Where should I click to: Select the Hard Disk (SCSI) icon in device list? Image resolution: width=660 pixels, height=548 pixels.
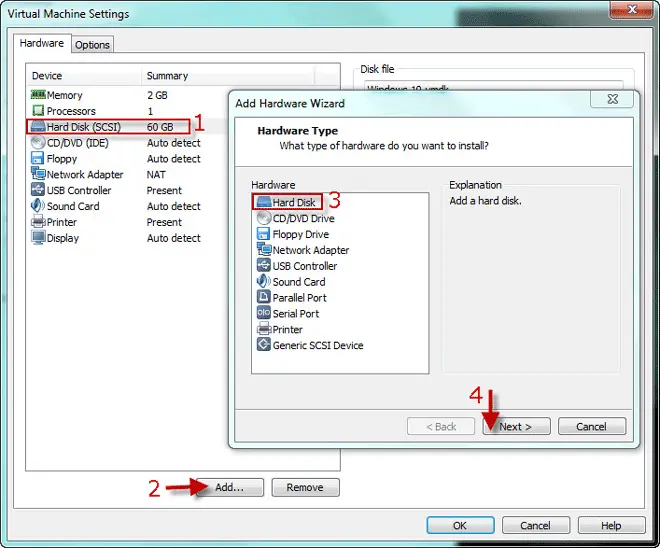[38, 126]
